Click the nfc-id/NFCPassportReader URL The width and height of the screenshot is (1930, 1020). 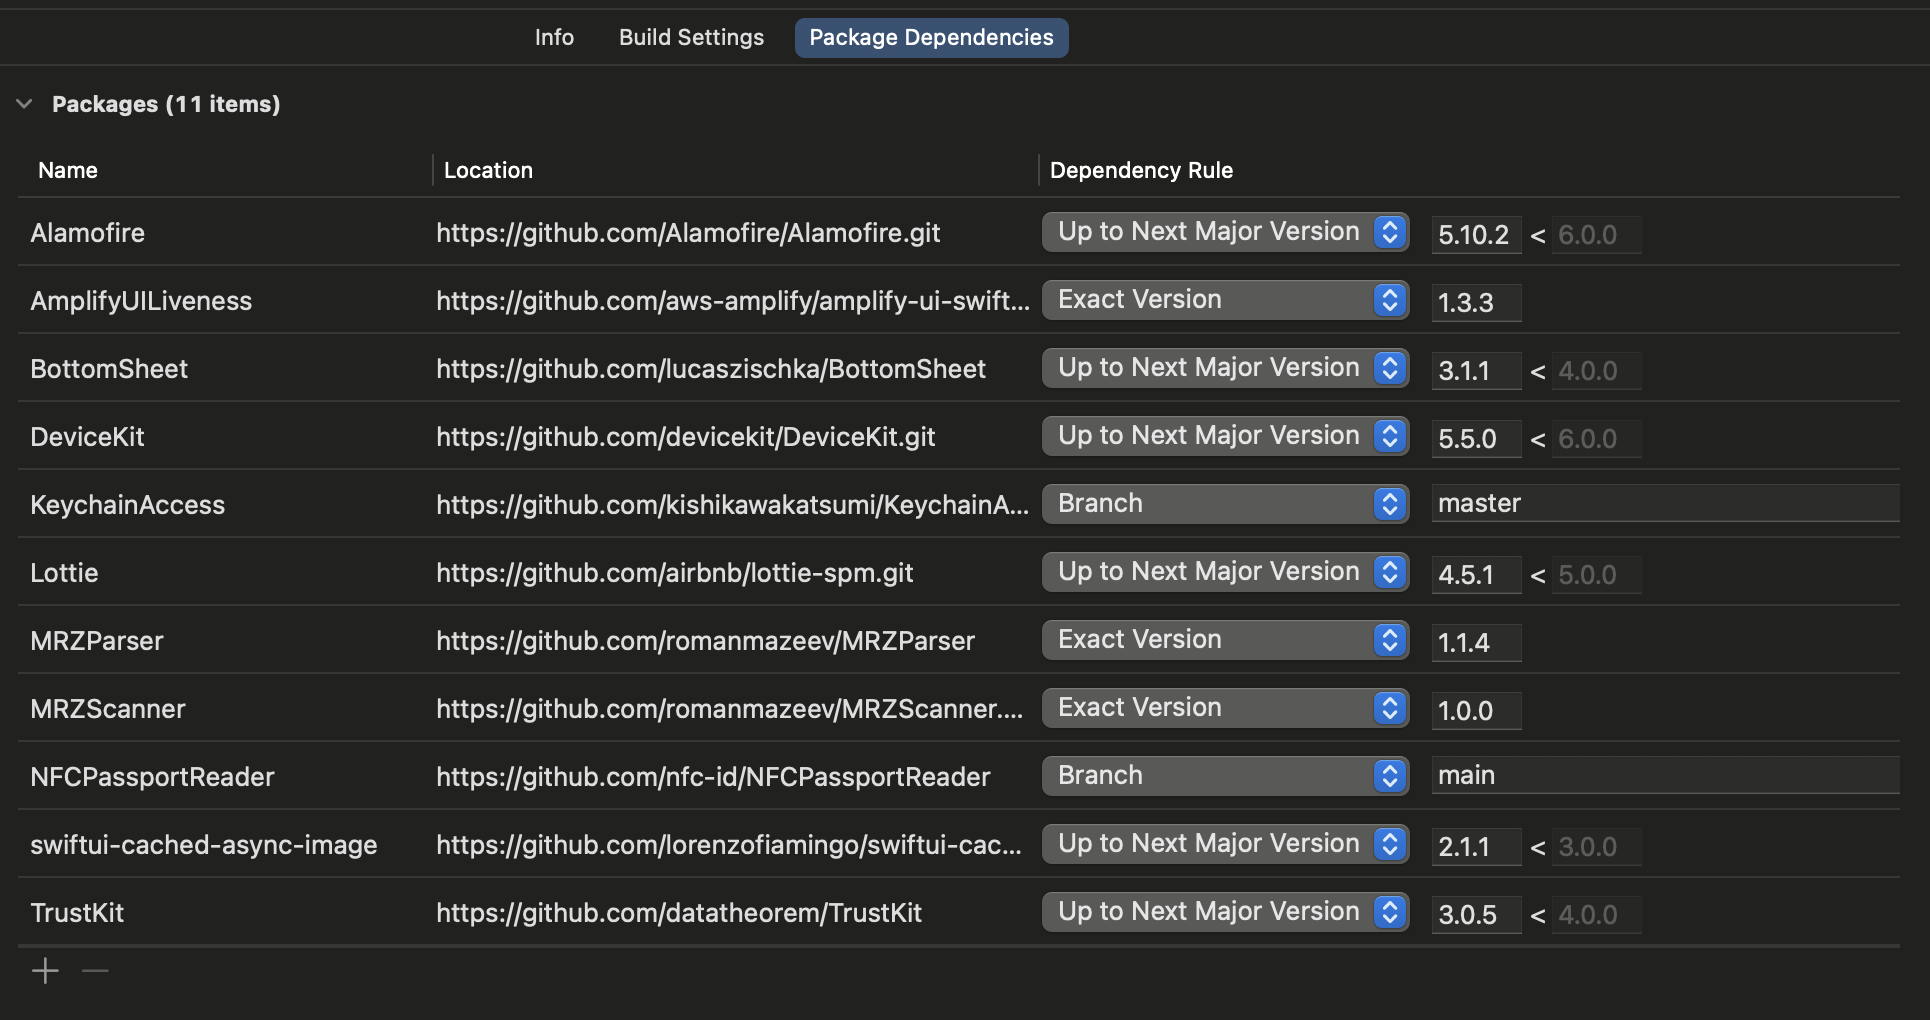coord(713,777)
